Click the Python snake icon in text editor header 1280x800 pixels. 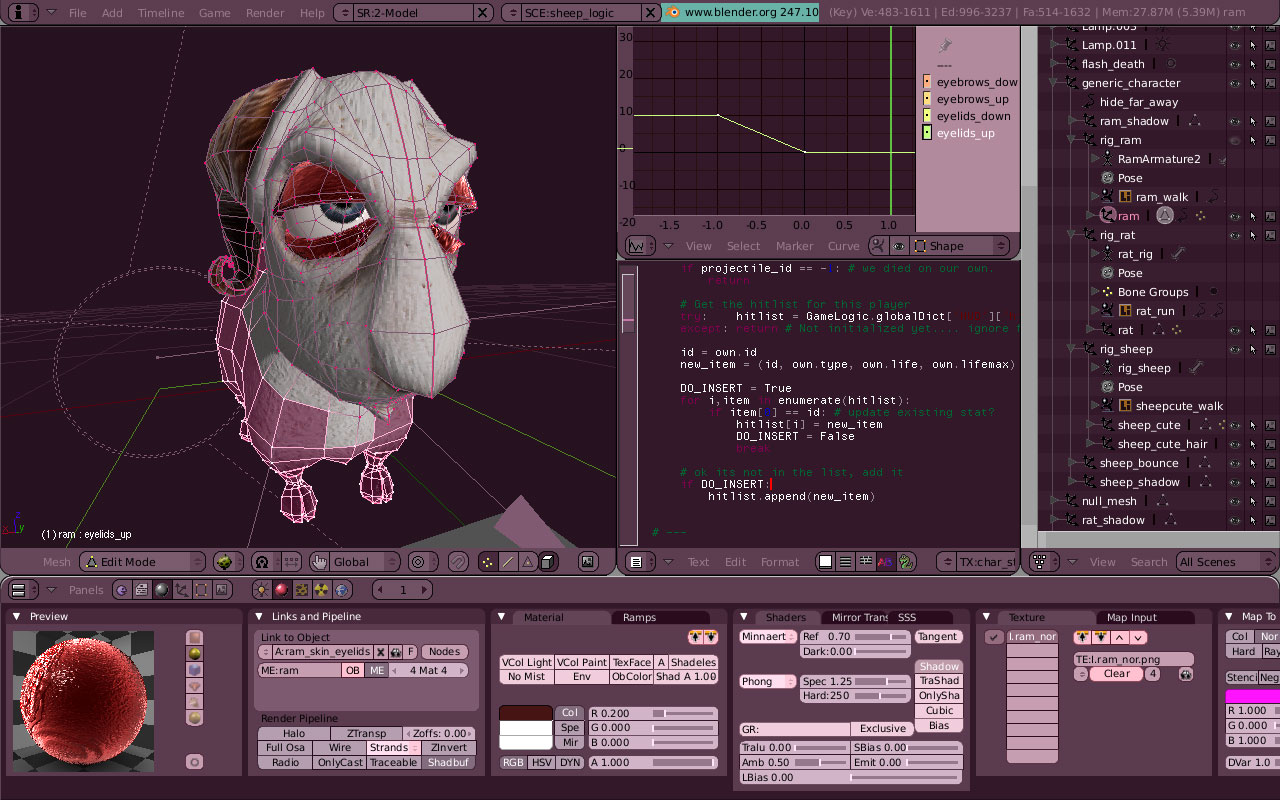(x=906, y=561)
